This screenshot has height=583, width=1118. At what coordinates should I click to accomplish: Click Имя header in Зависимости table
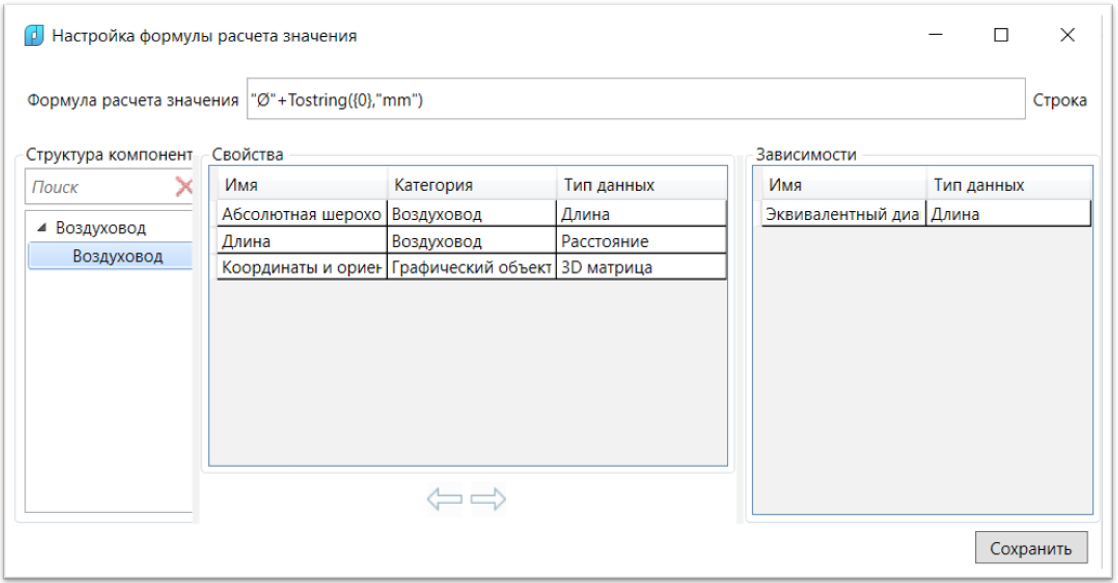[x=843, y=185]
